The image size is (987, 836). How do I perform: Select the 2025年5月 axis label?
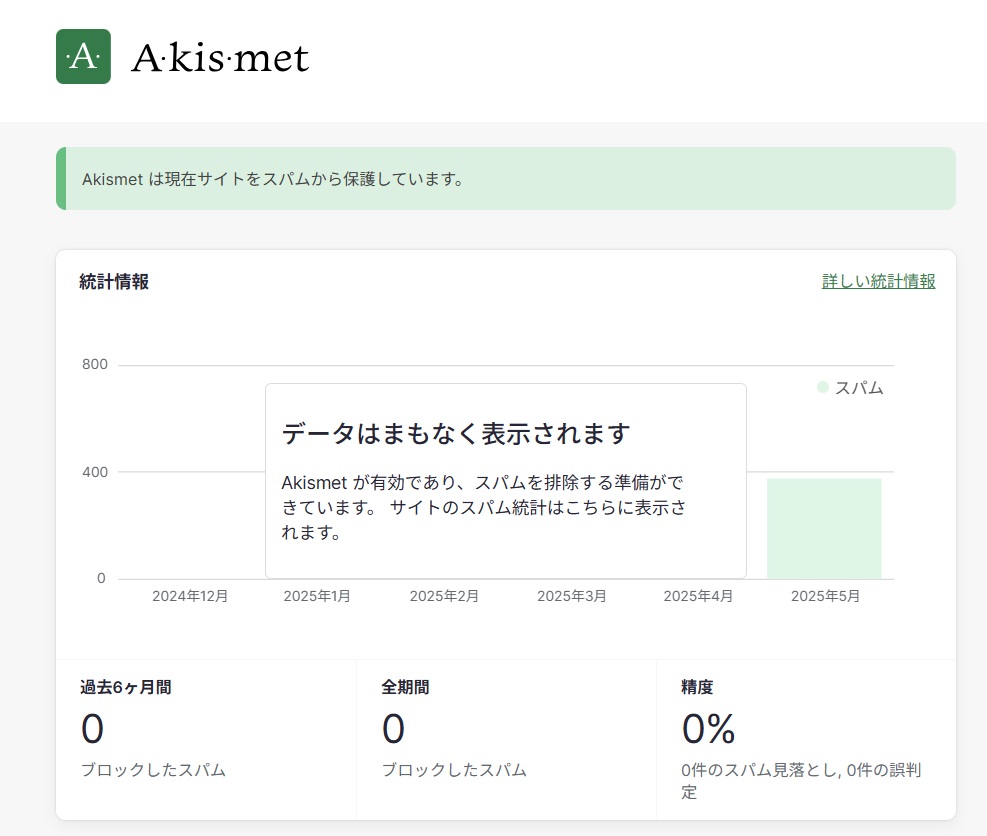[825, 596]
